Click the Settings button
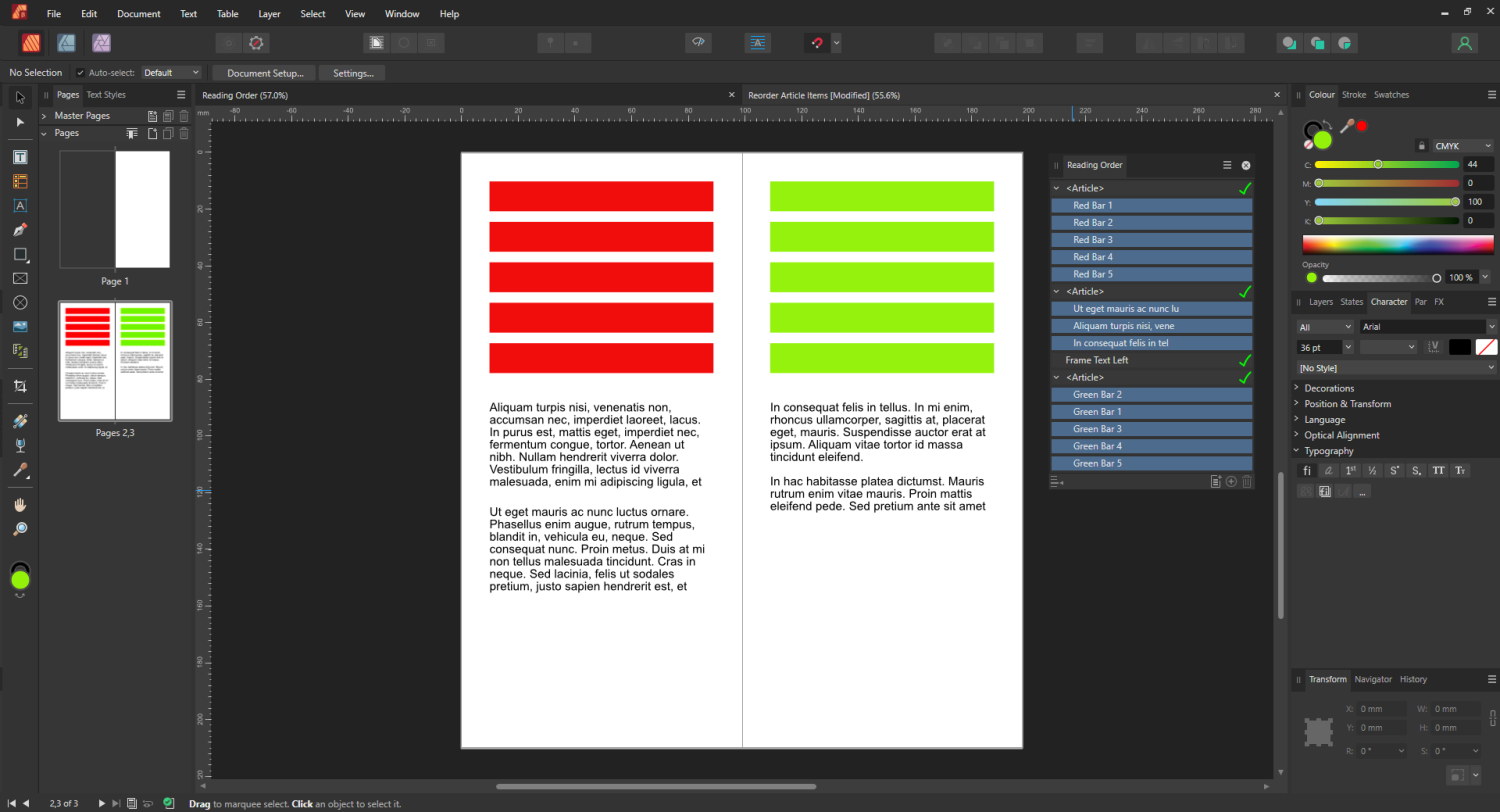 352,73
